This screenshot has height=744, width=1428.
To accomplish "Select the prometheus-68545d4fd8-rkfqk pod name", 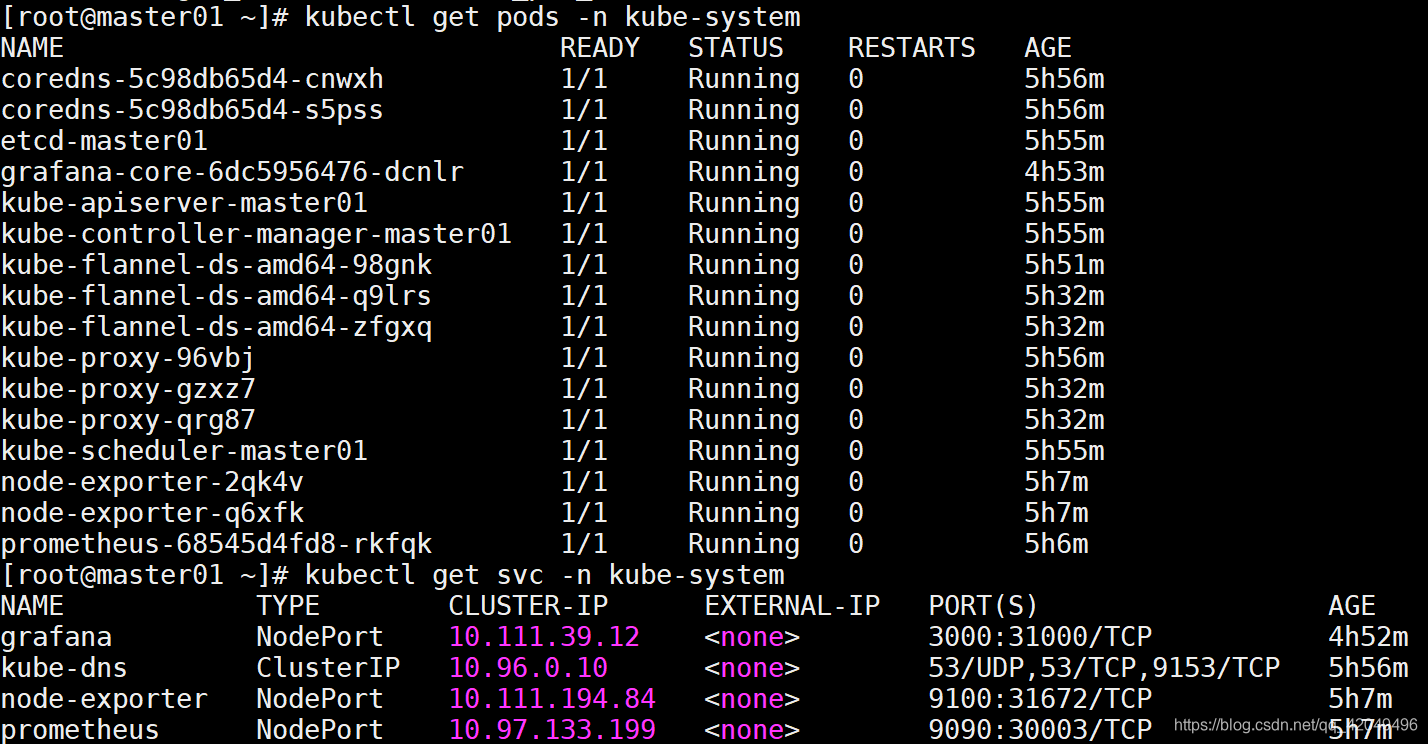I will click(216, 544).
